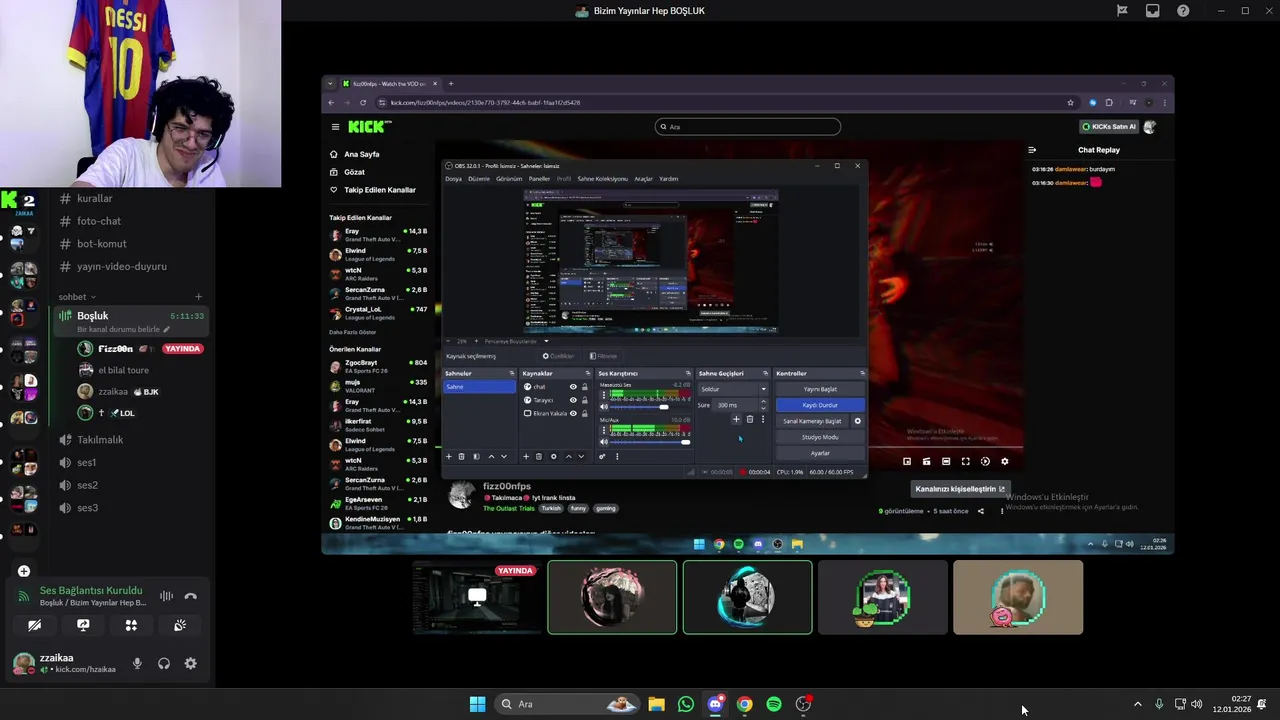Deafen with headphones icon next to zzaikaa
This screenshot has width=1280, height=720.
point(163,663)
